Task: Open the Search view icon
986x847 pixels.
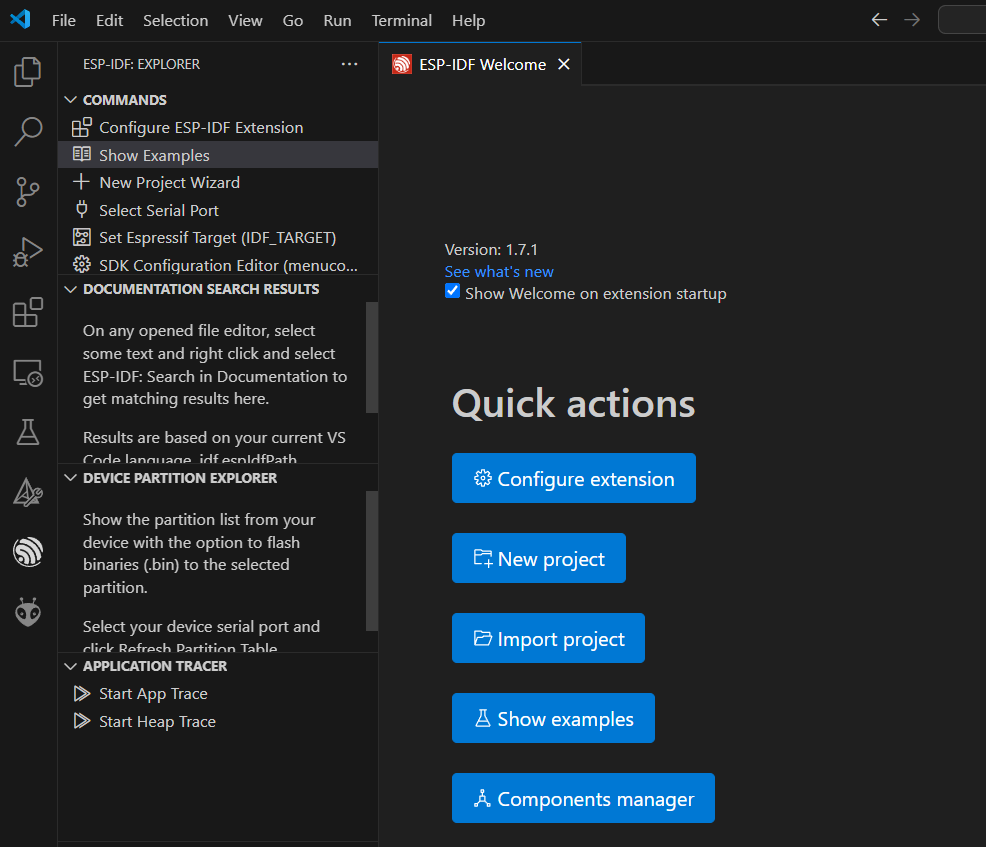Action: coord(28,131)
